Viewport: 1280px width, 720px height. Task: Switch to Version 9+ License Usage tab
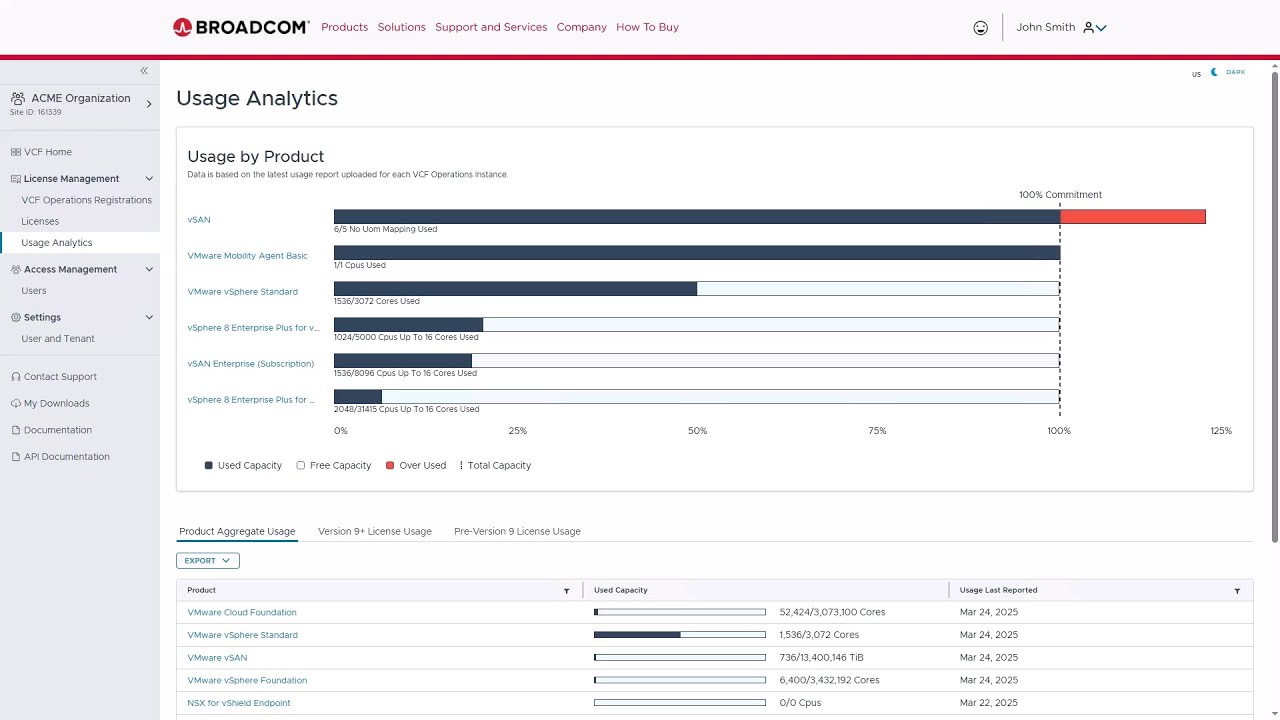(375, 532)
